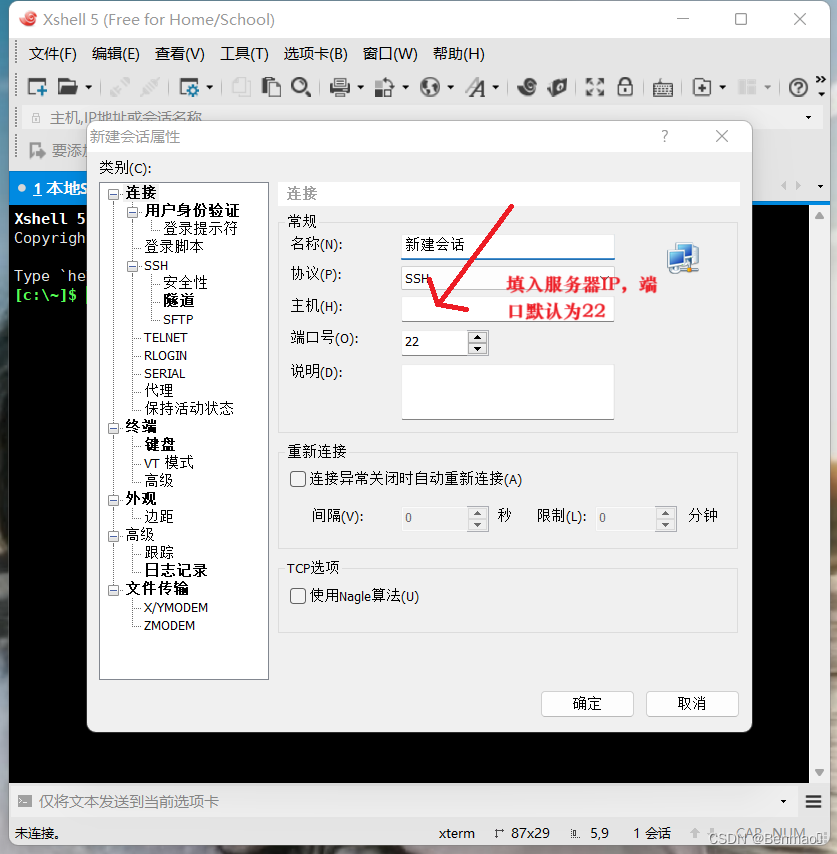Image resolution: width=837 pixels, height=854 pixels.
Task: Click the 说明(D) description text area
Action: point(508,392)
